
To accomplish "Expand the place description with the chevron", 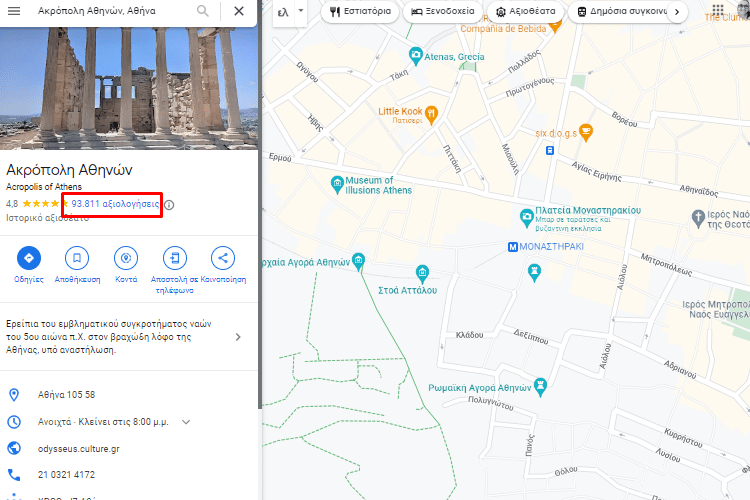I will (x=238, y=337).
